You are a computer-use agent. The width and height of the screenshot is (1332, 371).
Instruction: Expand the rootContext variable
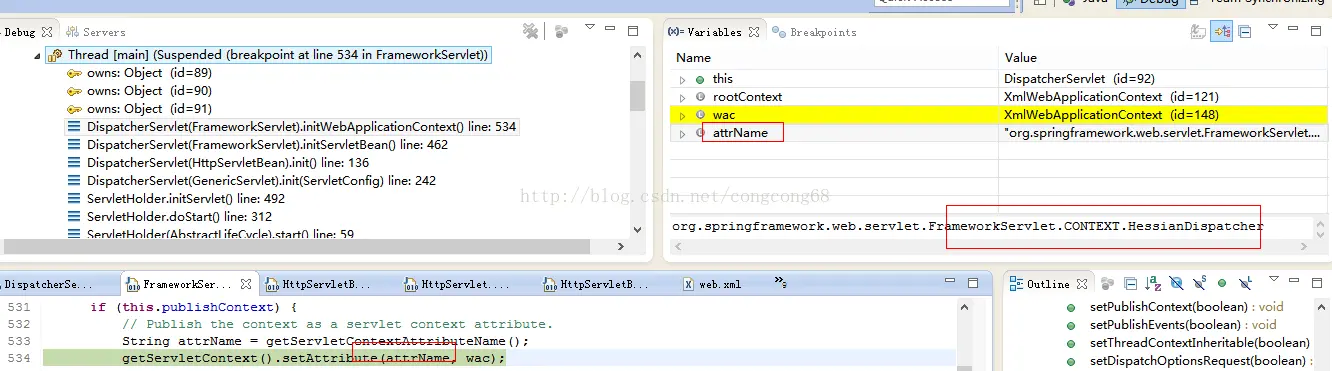pyautogui.click(x=682, y=97)
